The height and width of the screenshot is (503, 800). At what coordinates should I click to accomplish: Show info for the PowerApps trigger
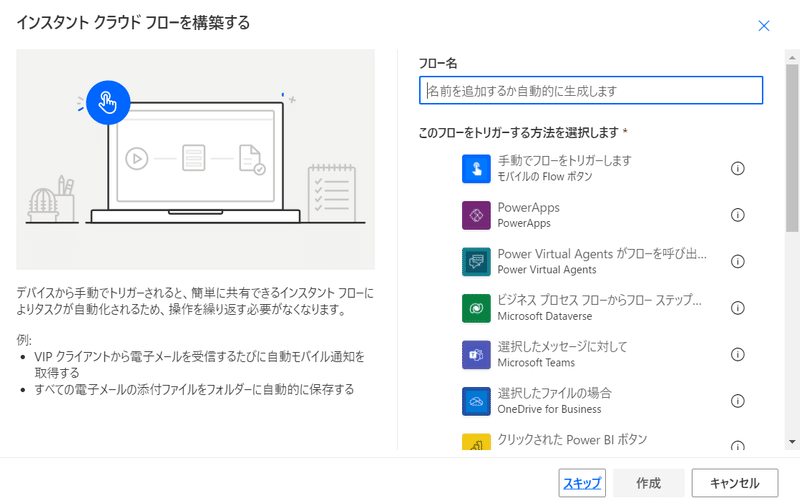[738, 215]
